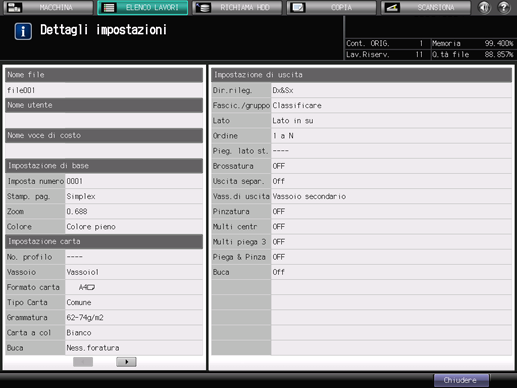The image size is (517, 388).
Task: Close the details with Chiudere button
Action: pyautogui.click(x=461, y=380)
